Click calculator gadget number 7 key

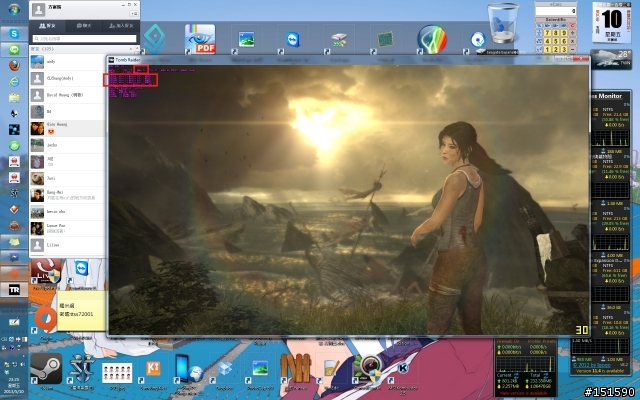coord(547,33)
